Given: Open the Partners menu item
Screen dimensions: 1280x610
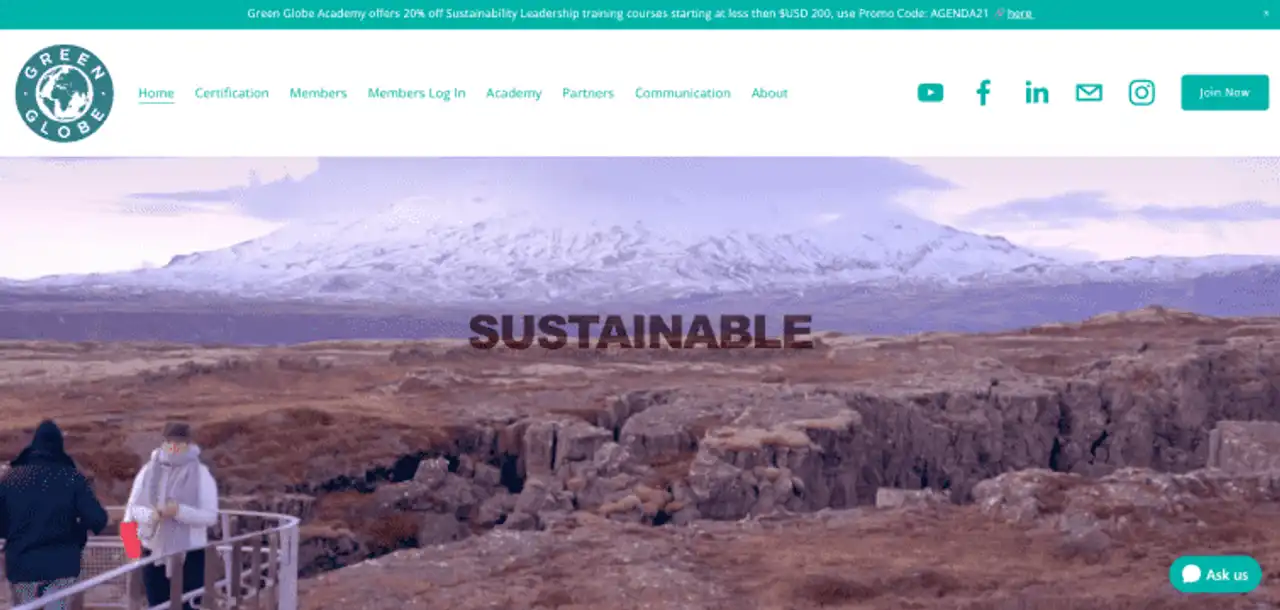Looking at the screenshot, I should tap(588, 93).
